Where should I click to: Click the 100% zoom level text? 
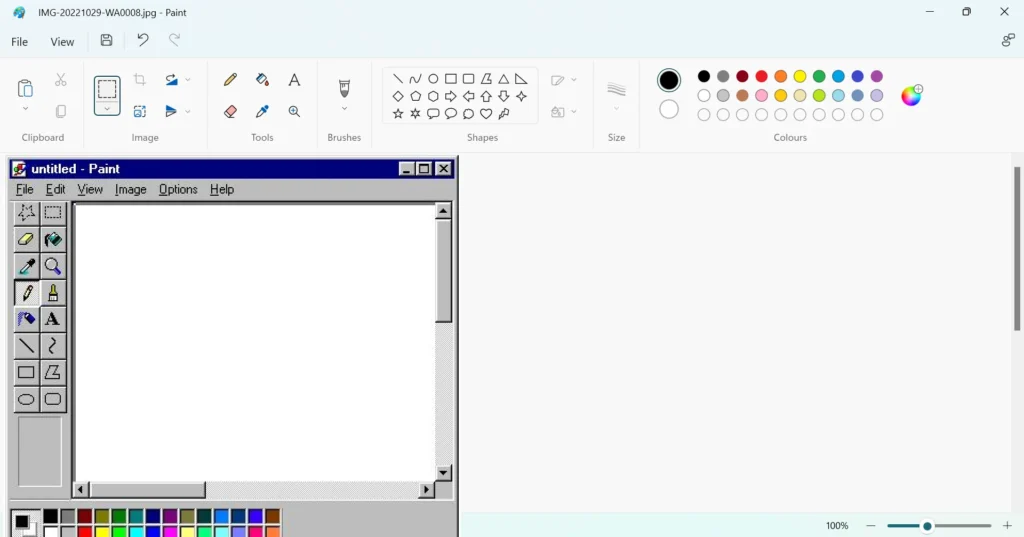pos(837,526)
